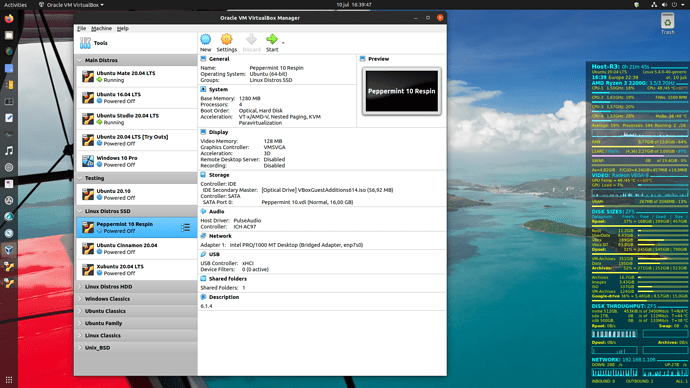Click the Discard toolbar icon
This screenshot has width=690, height=388.
pos(251,39)
